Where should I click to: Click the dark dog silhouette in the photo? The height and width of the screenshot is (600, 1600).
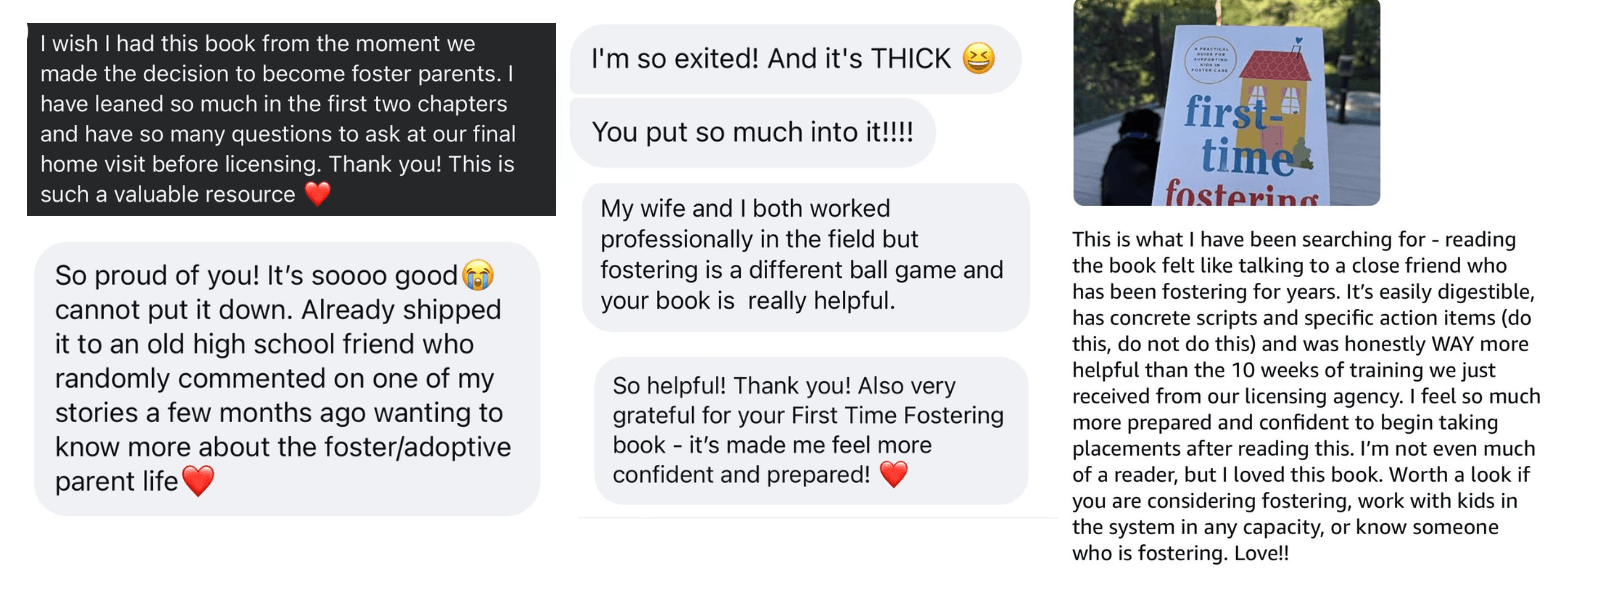(1130, 159)
